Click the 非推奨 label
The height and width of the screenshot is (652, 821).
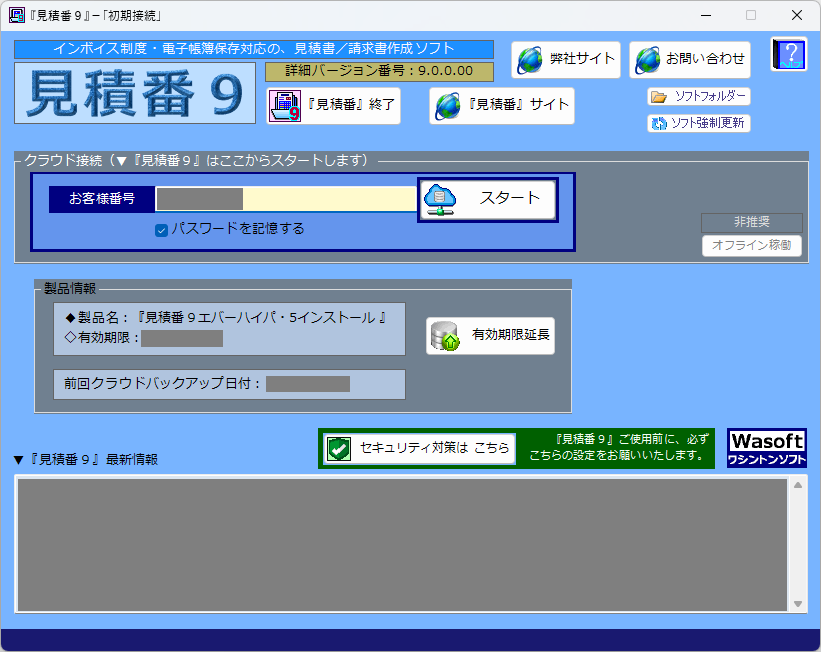[752, 223]
